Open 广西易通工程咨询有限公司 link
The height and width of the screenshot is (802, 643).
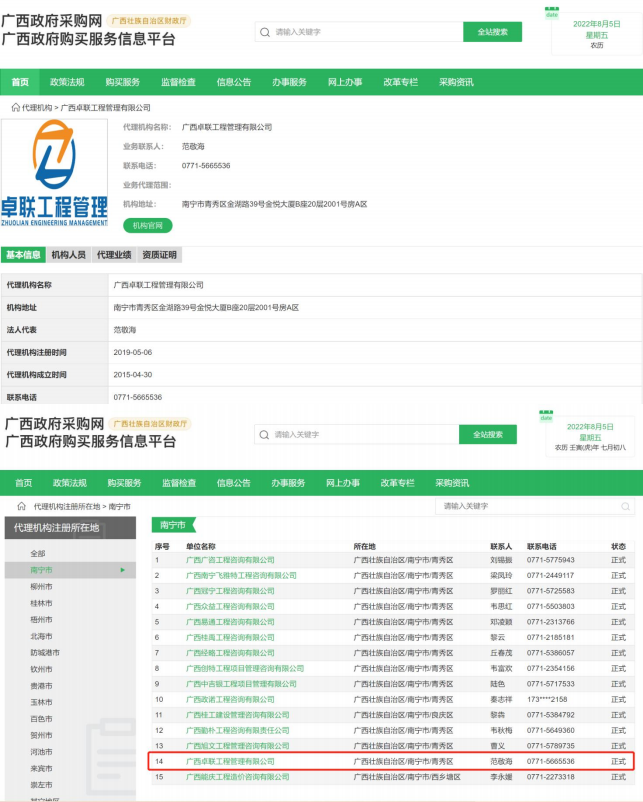pyautogui.click(x=230, y=622)
